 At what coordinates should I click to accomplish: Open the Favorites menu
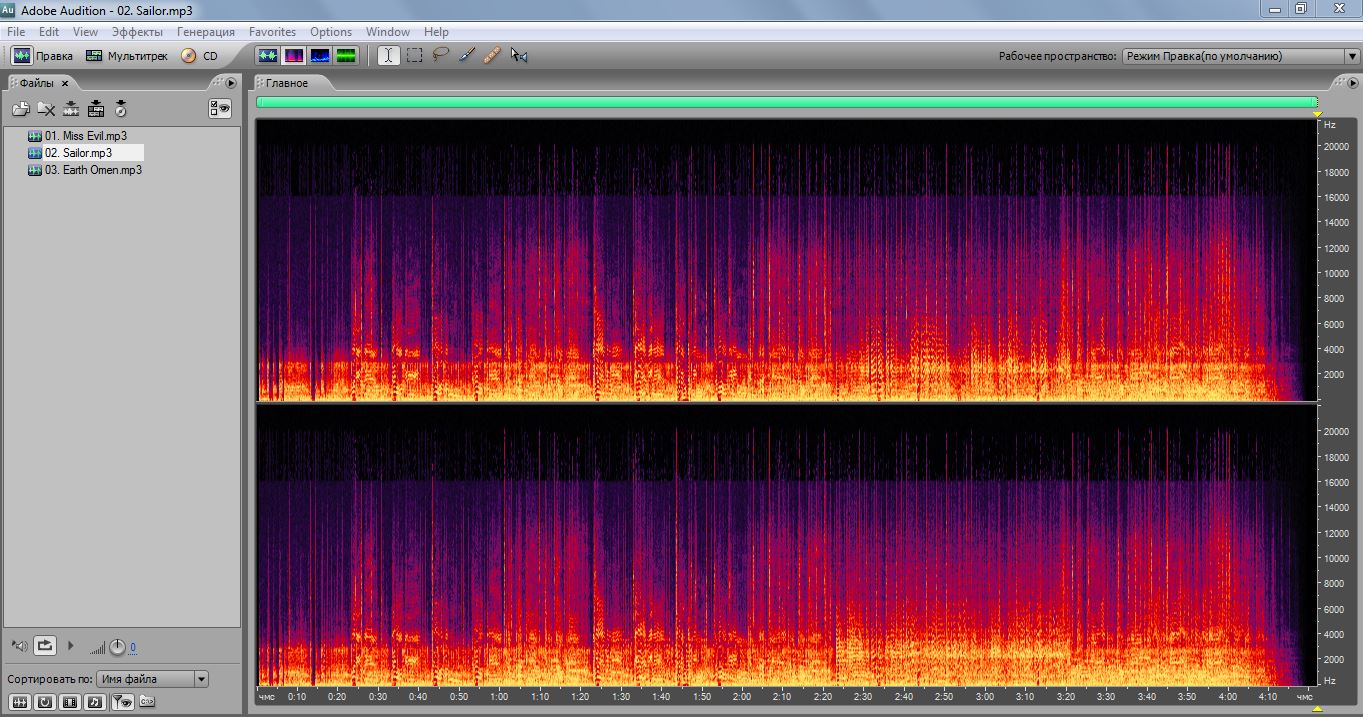[272, 32]
